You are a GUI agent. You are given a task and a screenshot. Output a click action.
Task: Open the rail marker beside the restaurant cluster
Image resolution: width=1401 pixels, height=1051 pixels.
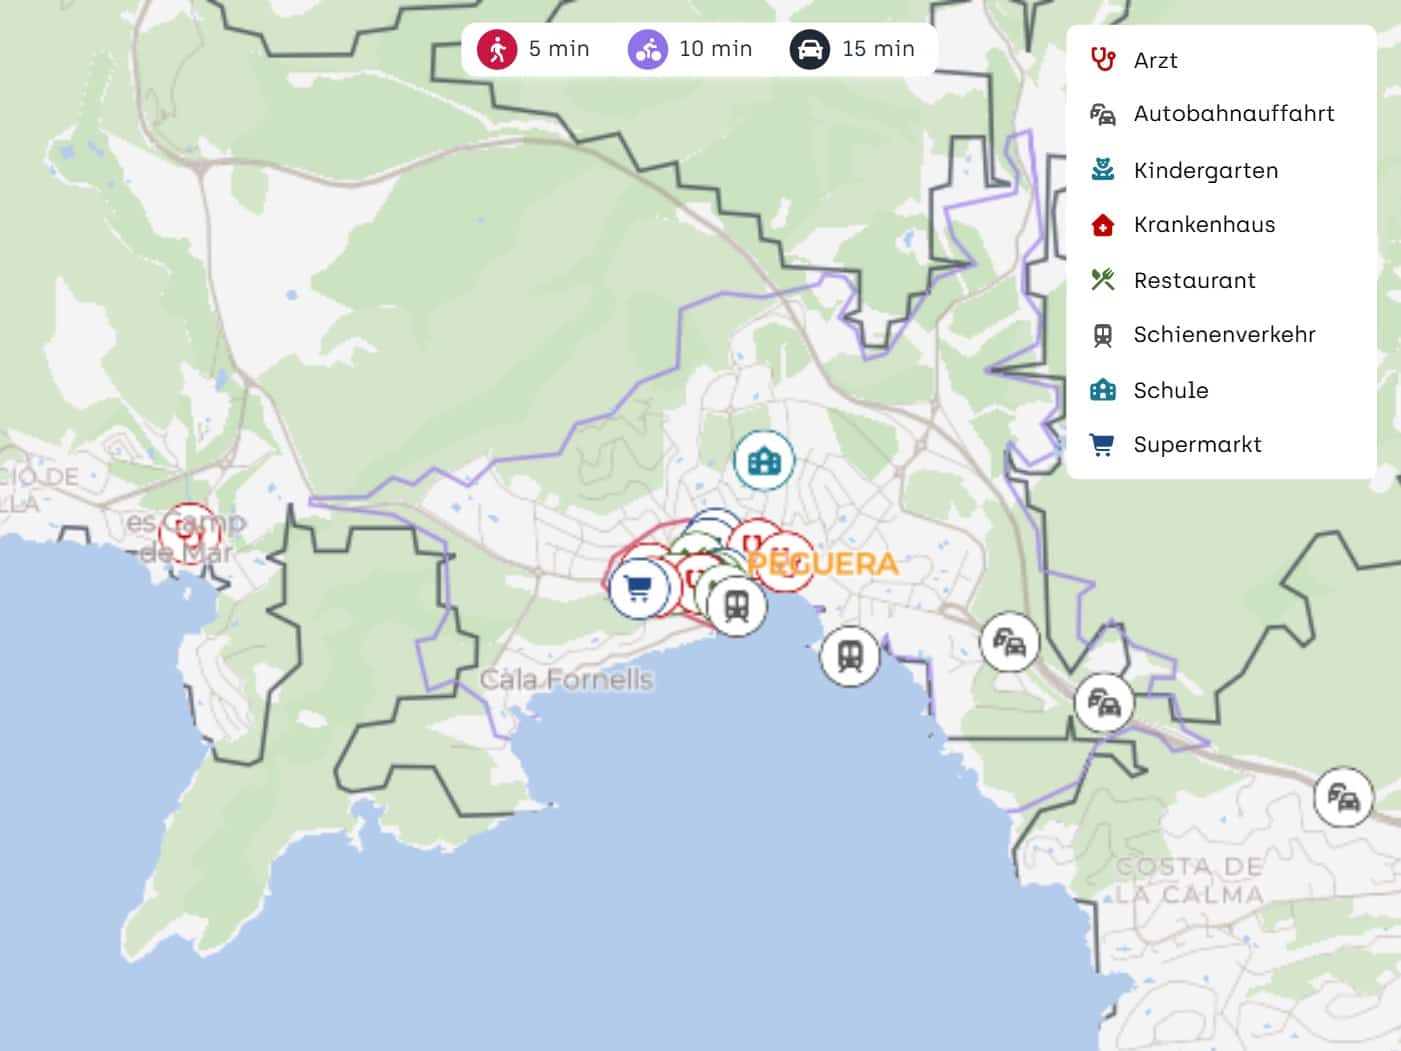click(738, 606)
